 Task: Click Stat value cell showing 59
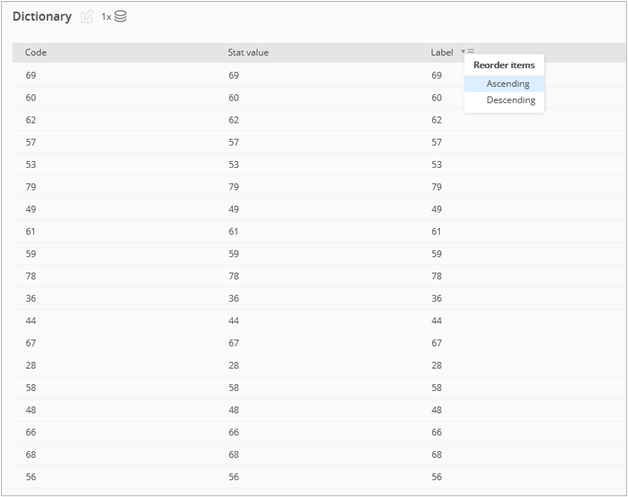tap(233, 254)
